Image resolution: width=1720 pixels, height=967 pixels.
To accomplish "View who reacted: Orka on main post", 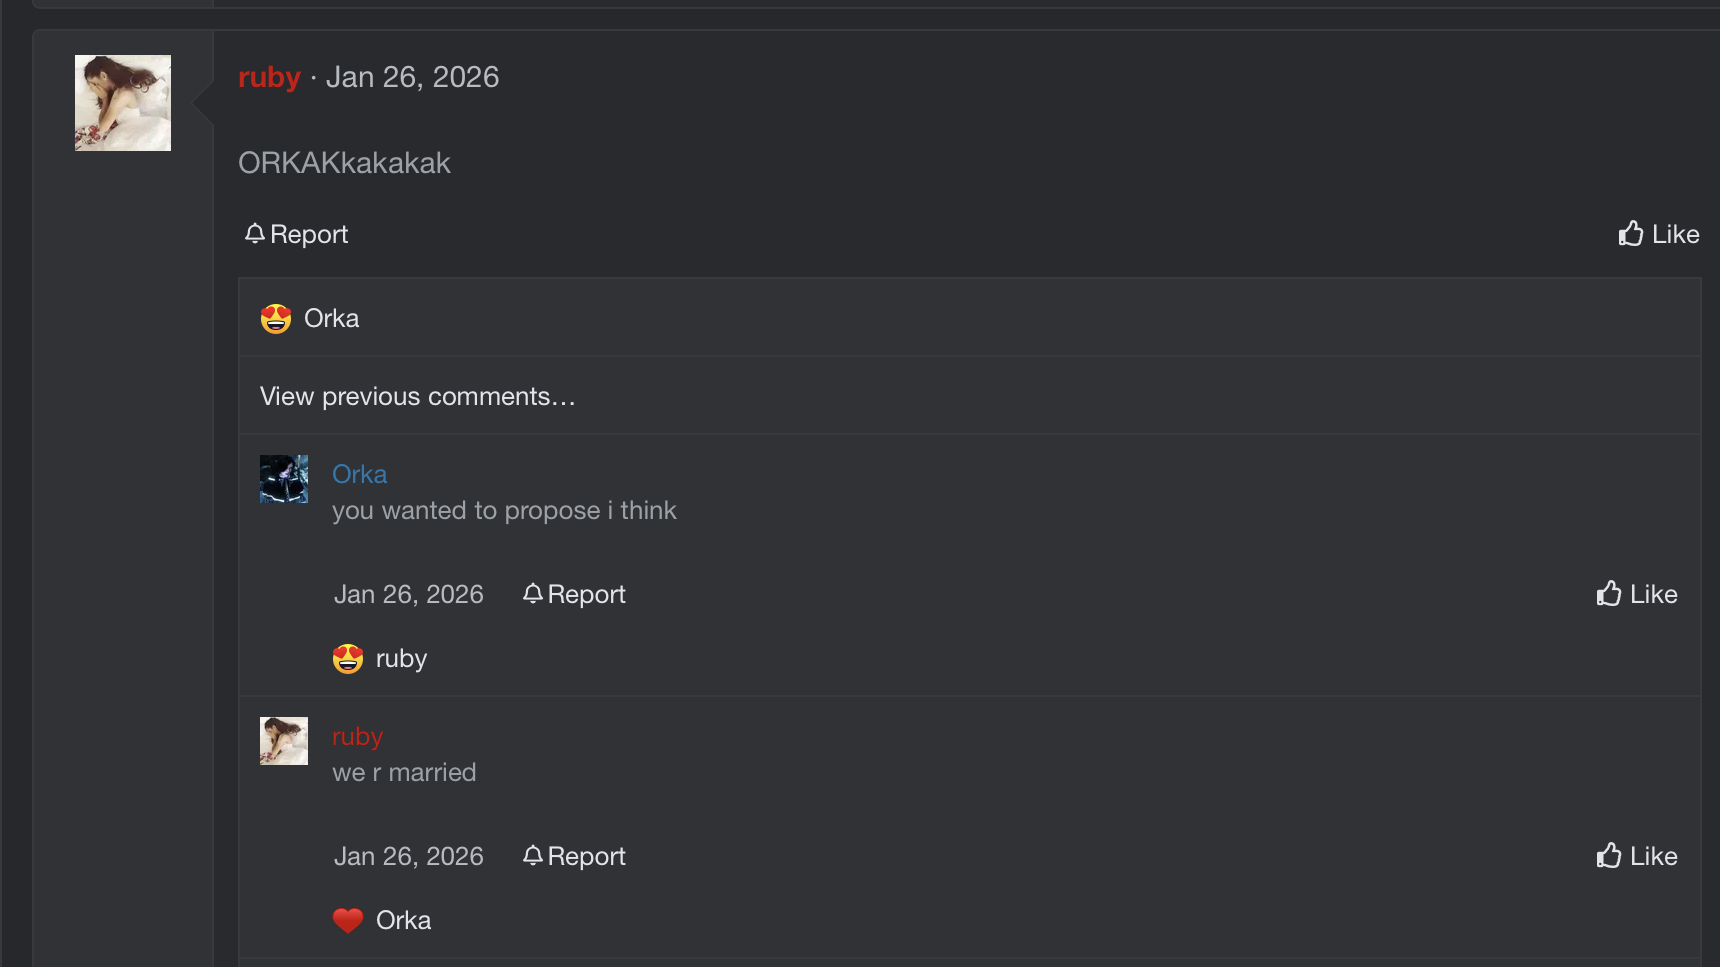I will (331, 318).
